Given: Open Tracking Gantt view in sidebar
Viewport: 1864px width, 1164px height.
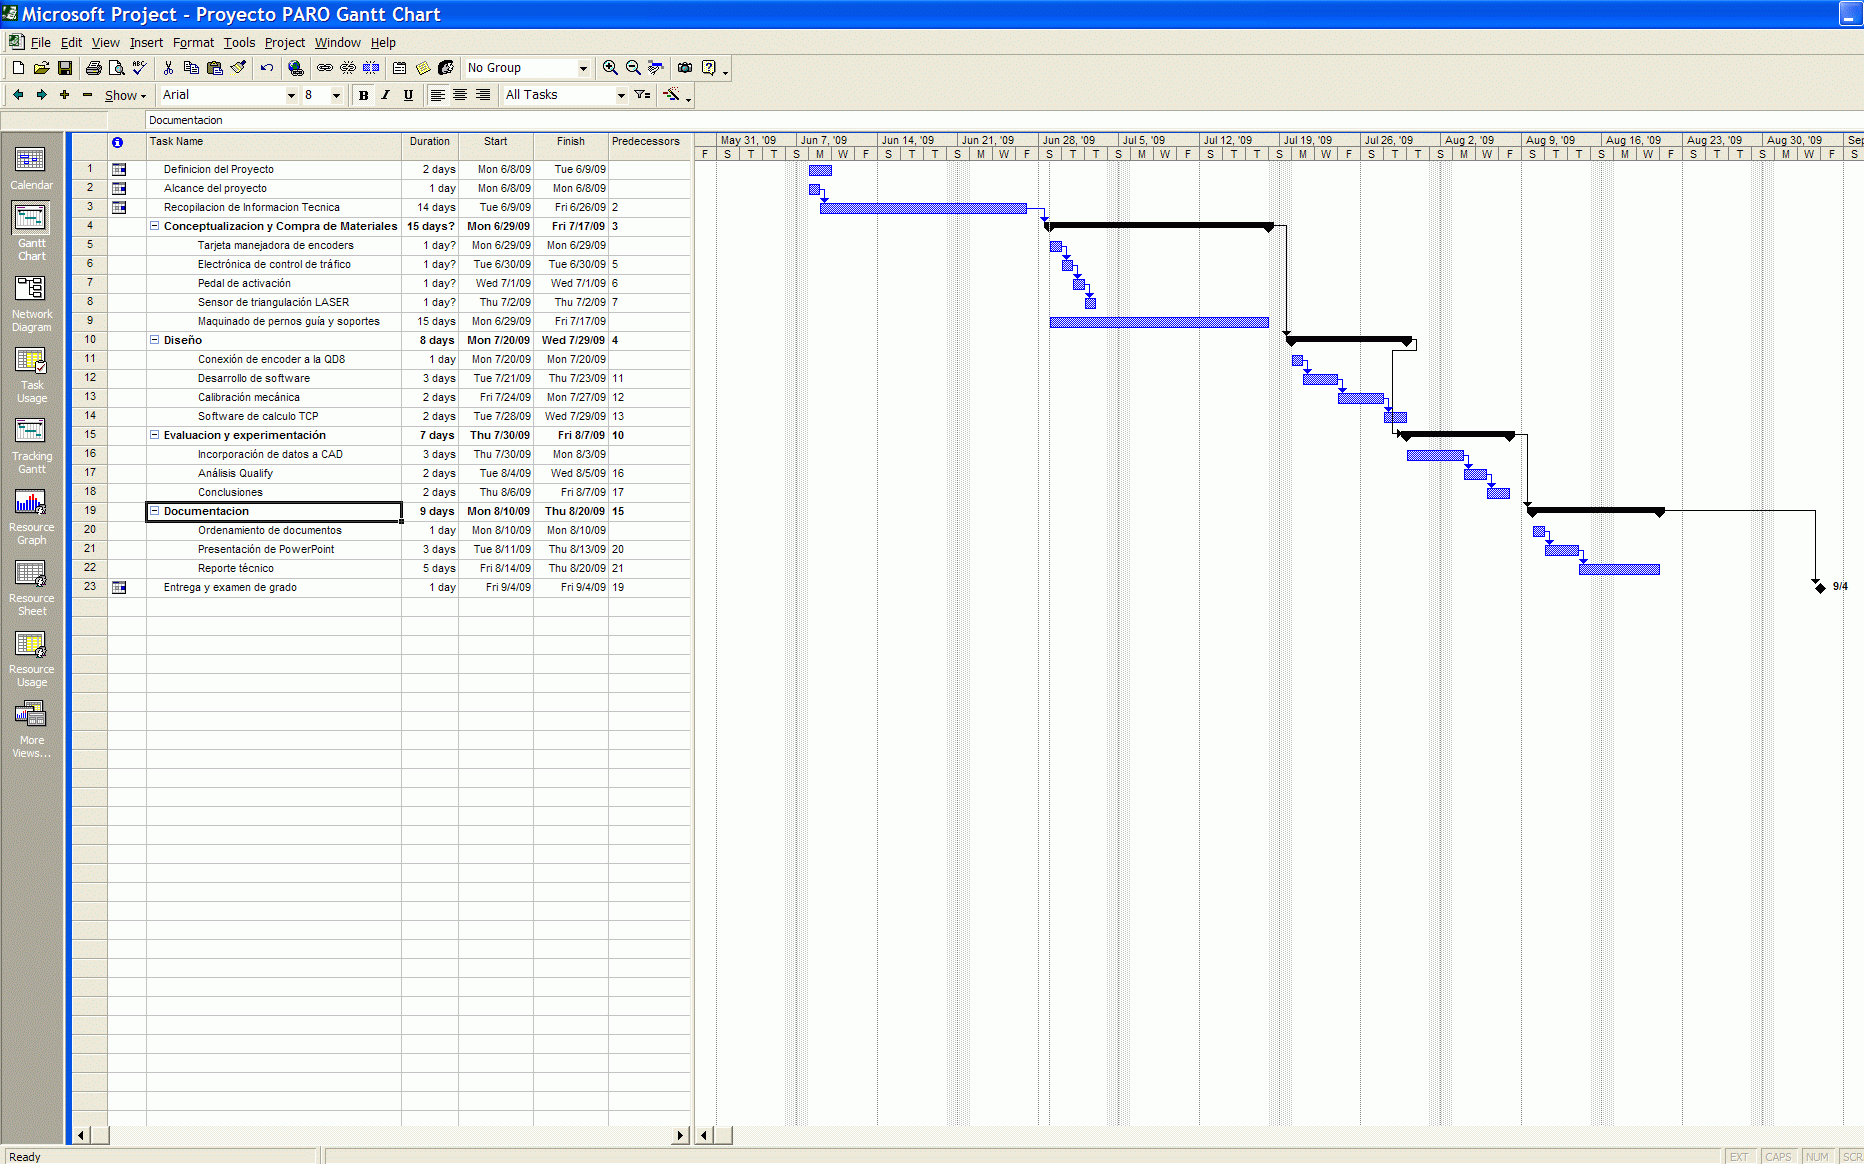Looking at the screenshot, I should [x=31, y=445].
